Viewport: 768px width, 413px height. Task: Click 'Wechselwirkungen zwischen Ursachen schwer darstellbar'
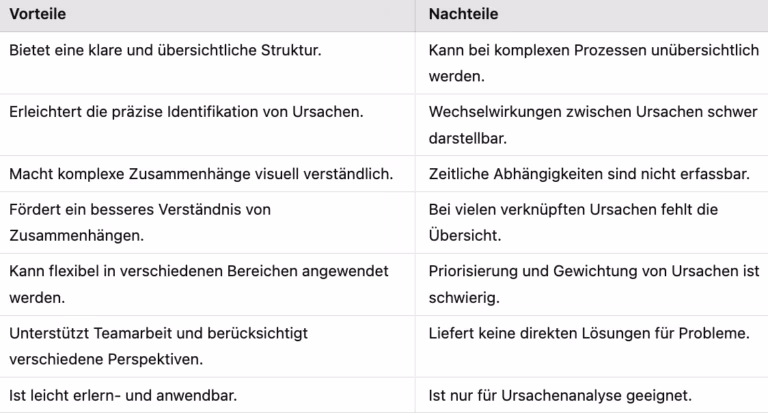coord(593,125)
